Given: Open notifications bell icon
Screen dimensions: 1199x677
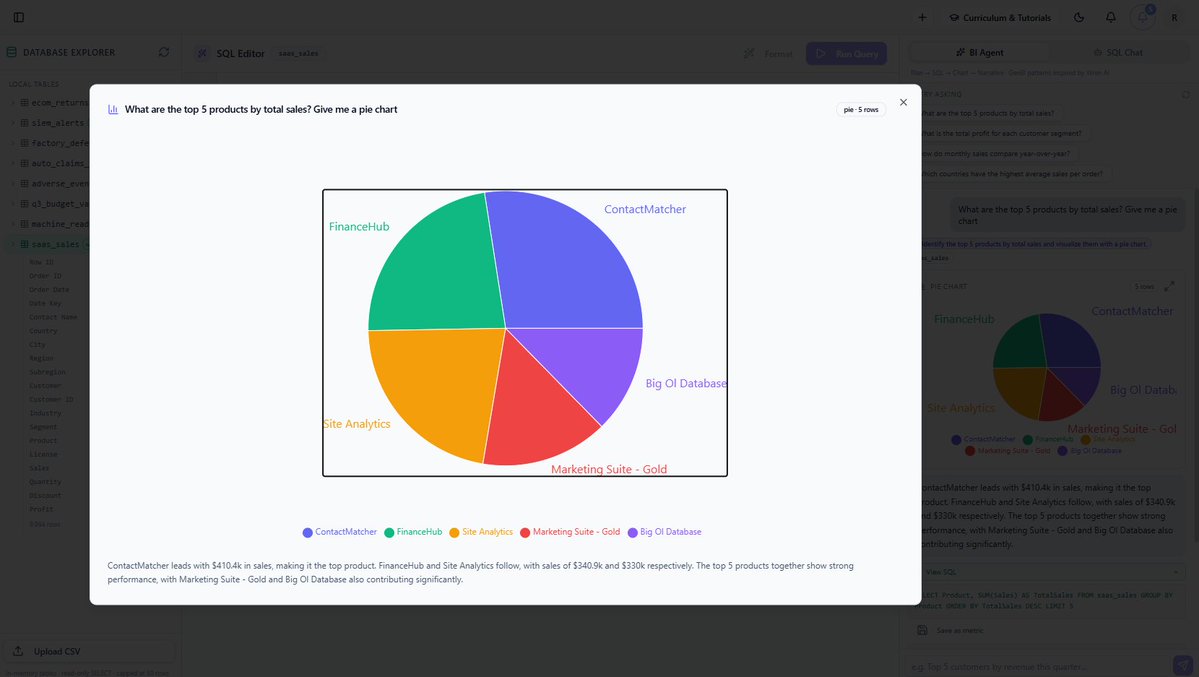Looking at the screenshot, I should (1111, 17).
